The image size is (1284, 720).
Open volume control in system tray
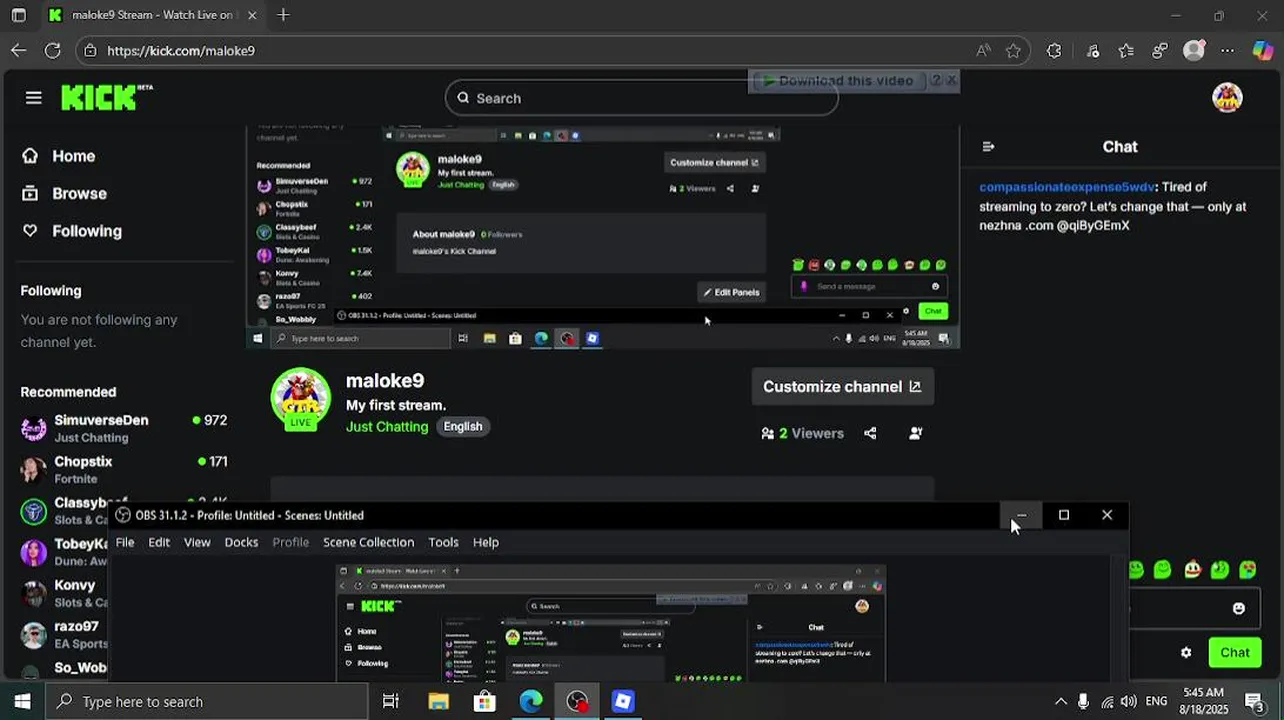coord(1128,701)
